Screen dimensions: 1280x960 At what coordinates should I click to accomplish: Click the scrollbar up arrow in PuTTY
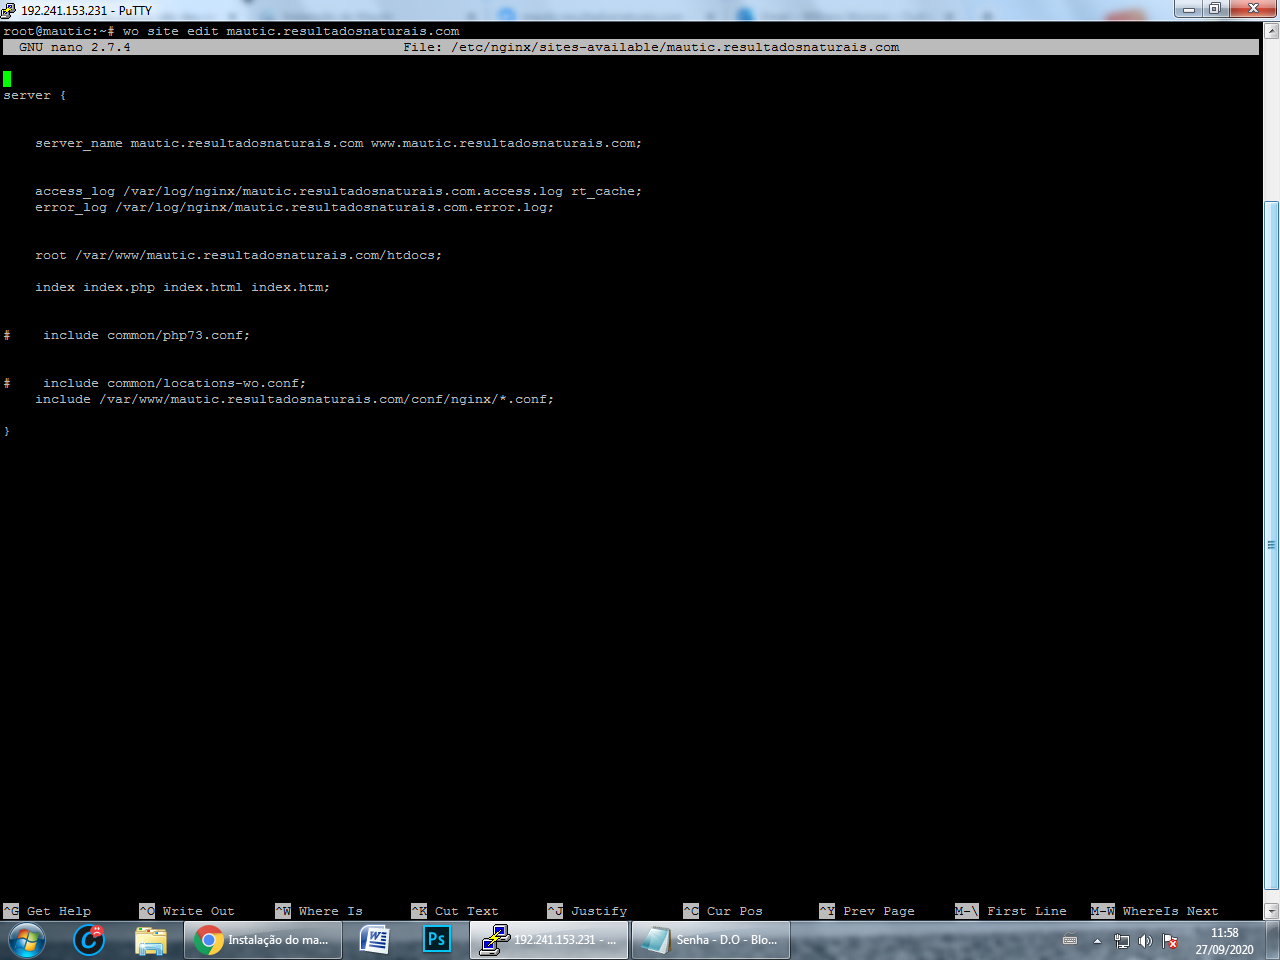(x=1272, y=31)
